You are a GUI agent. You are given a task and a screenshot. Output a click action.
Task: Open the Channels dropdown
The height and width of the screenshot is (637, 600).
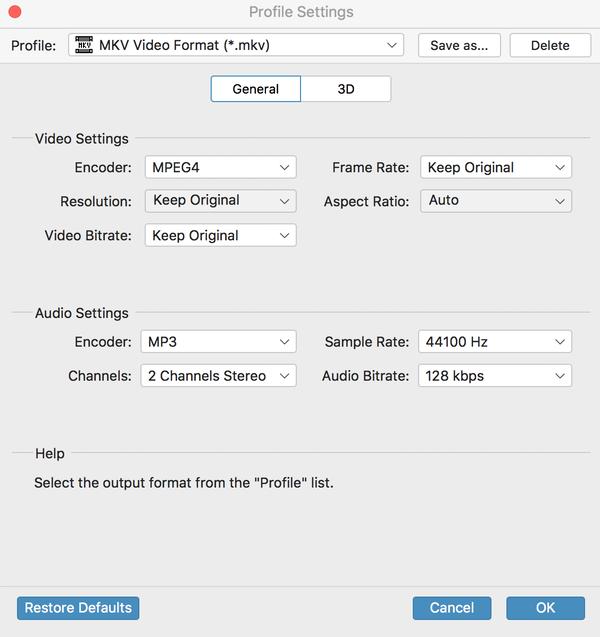219,376
